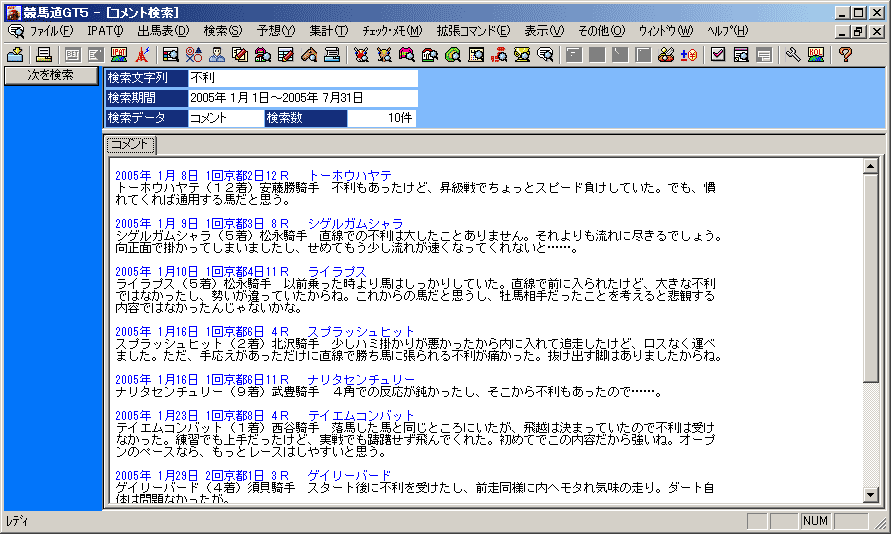Click the wrench settings toolbar icon

tap(793, 54)
